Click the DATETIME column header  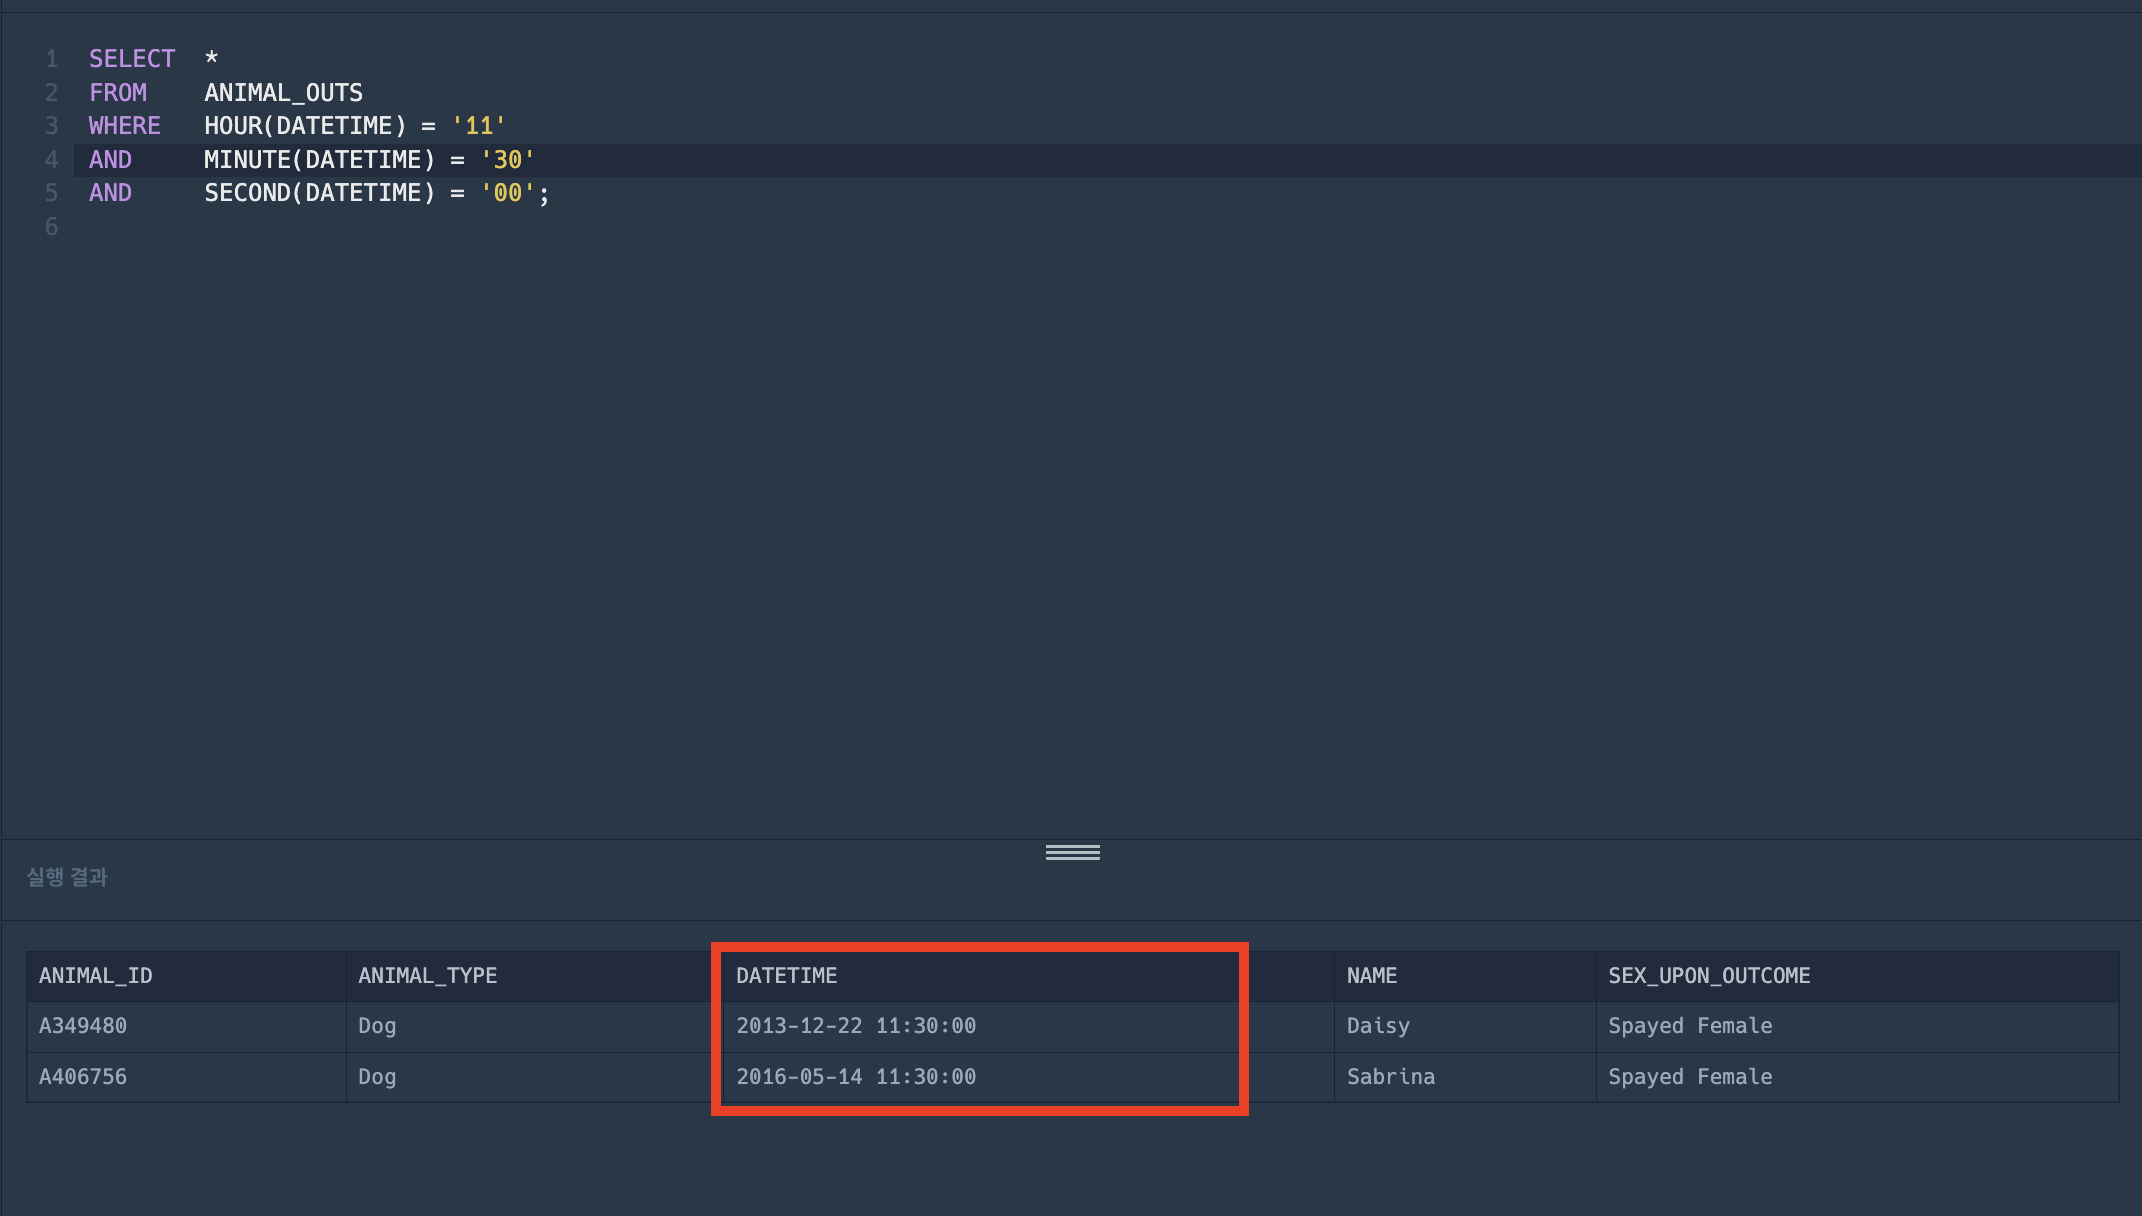[x=786, y=976]
